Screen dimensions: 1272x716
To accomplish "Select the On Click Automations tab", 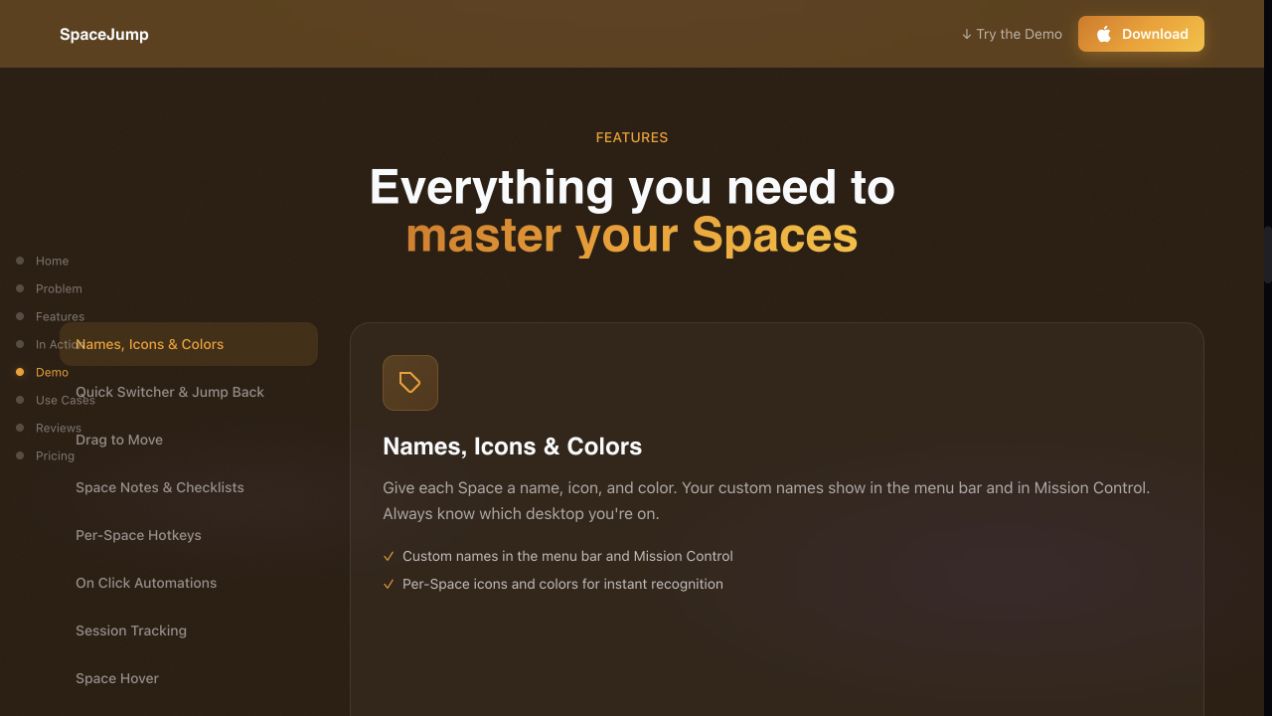I will (x=189, y=583).
